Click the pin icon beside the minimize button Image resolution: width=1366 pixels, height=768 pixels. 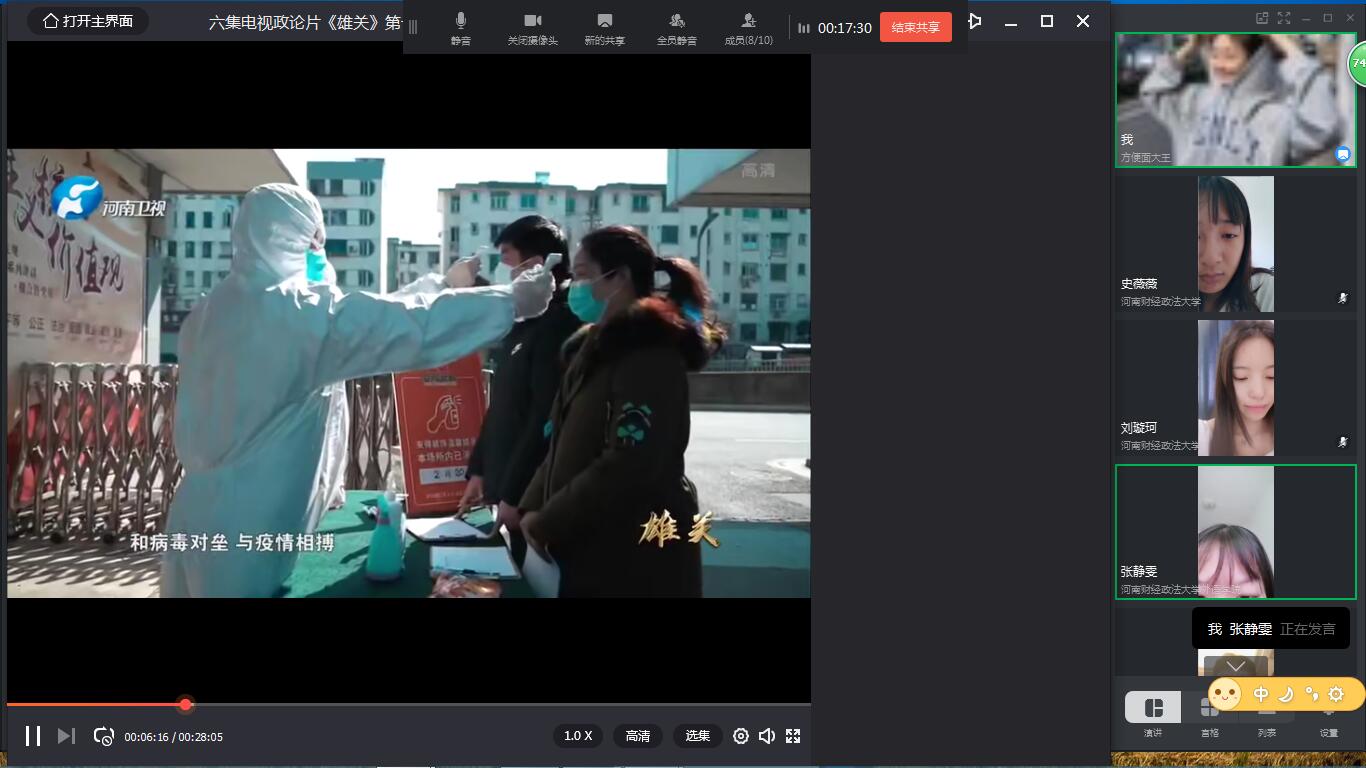pyautogui.click(x=975, y=21)
